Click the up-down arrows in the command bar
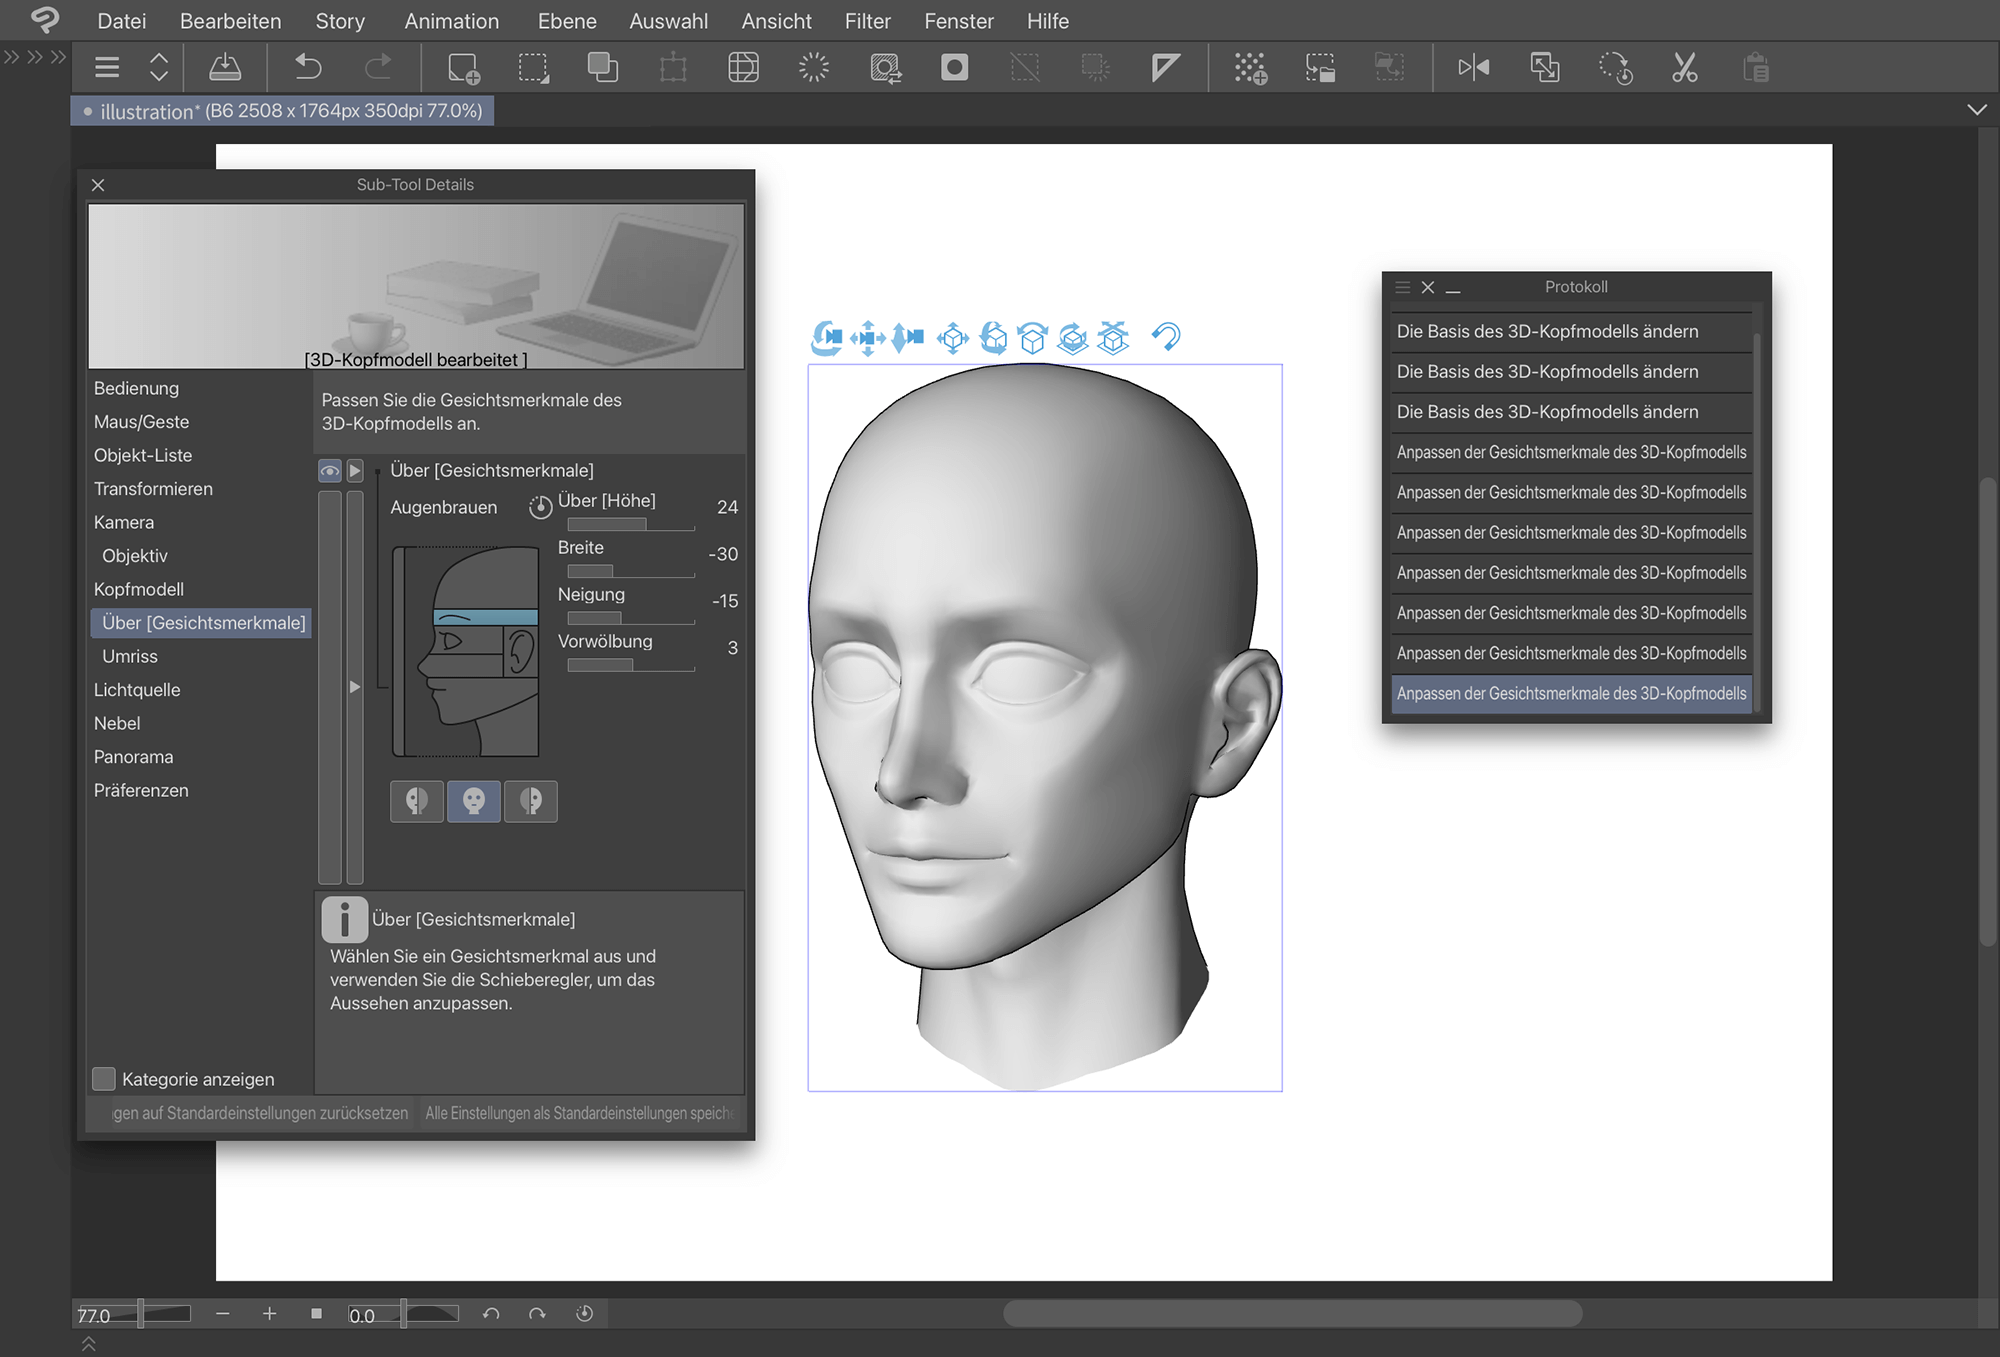The width and height of the screenshot is (2000, 1357). pyautogui.click(x=159, y=67)
